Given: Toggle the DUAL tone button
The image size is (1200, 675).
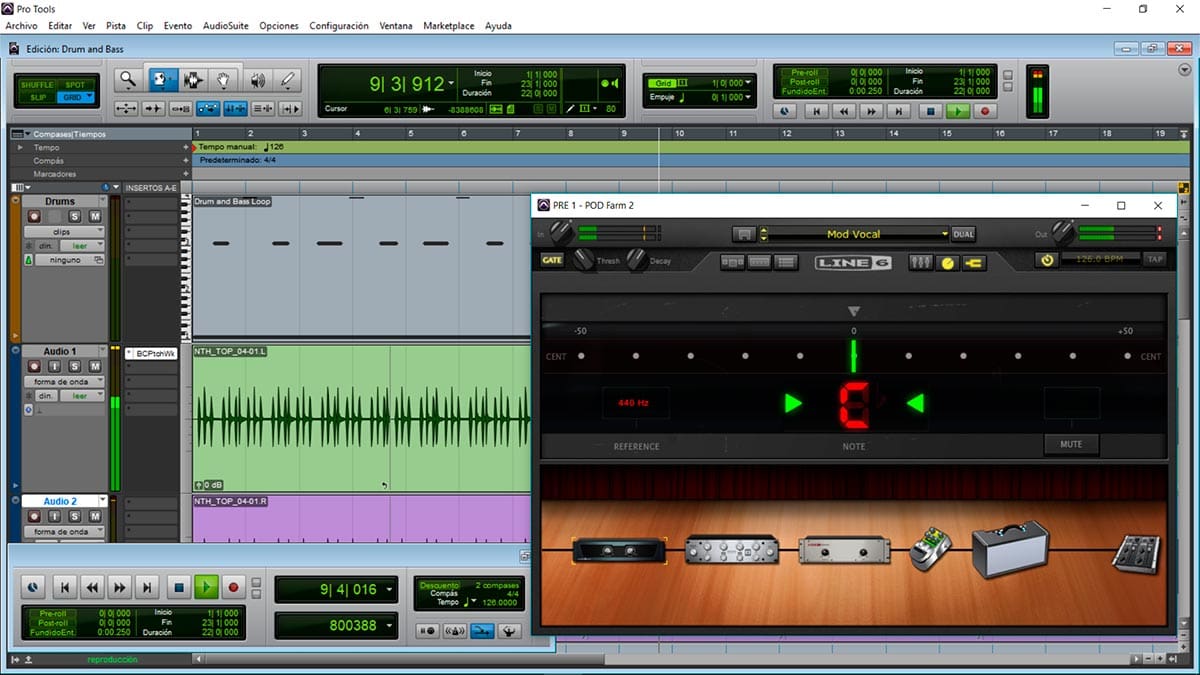Looking at the screenshot, I should pos(963,234).
